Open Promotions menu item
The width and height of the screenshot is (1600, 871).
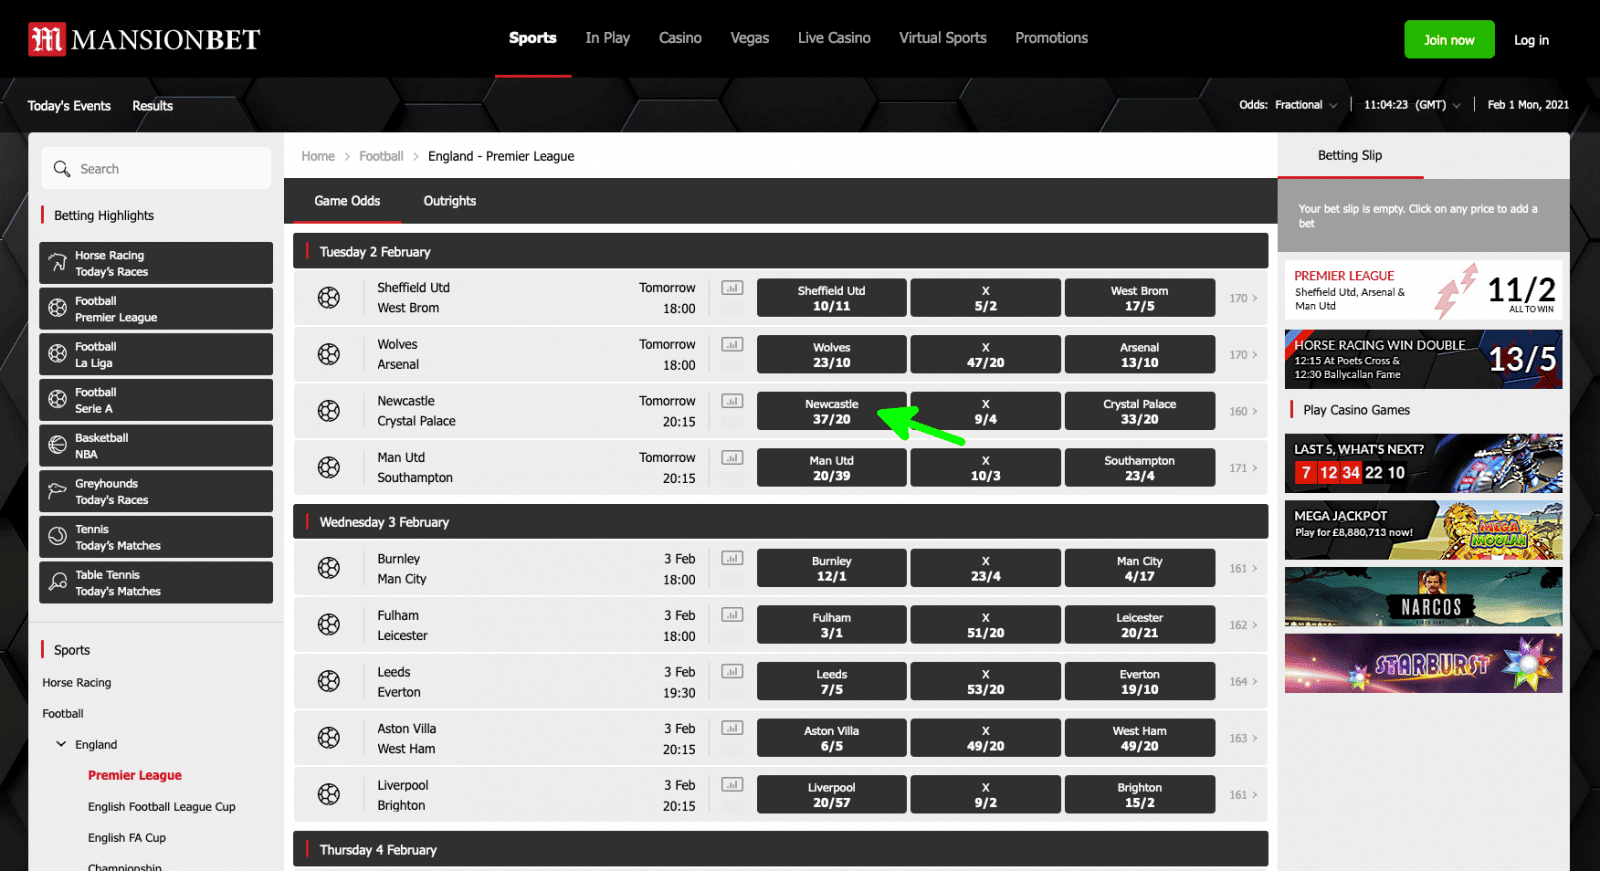click(1051, 38)
